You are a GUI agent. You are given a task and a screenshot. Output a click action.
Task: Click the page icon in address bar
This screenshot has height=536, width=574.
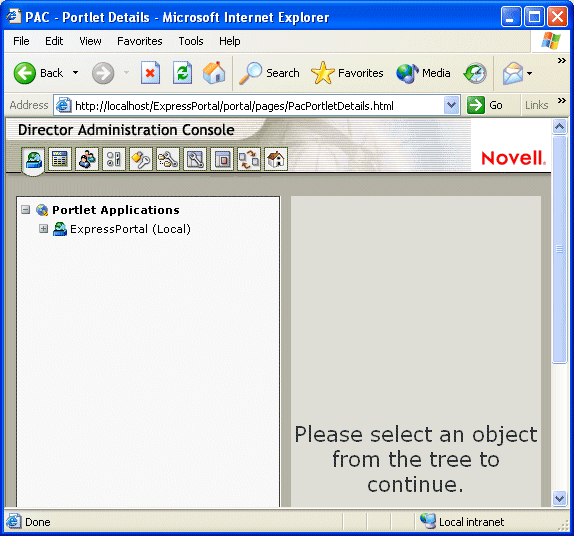(63, 105)
